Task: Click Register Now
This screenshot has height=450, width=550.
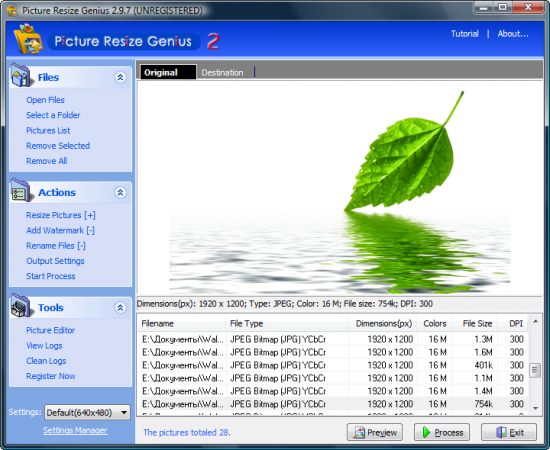Action: point(51,376)
